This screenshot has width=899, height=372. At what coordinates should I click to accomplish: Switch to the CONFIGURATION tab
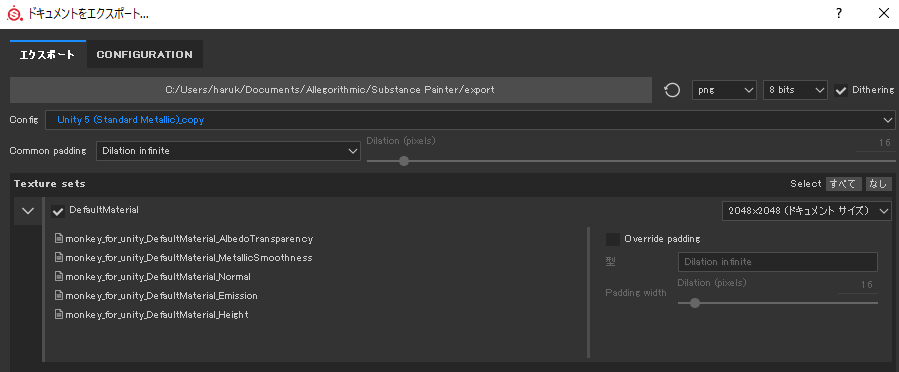point(144,54)
